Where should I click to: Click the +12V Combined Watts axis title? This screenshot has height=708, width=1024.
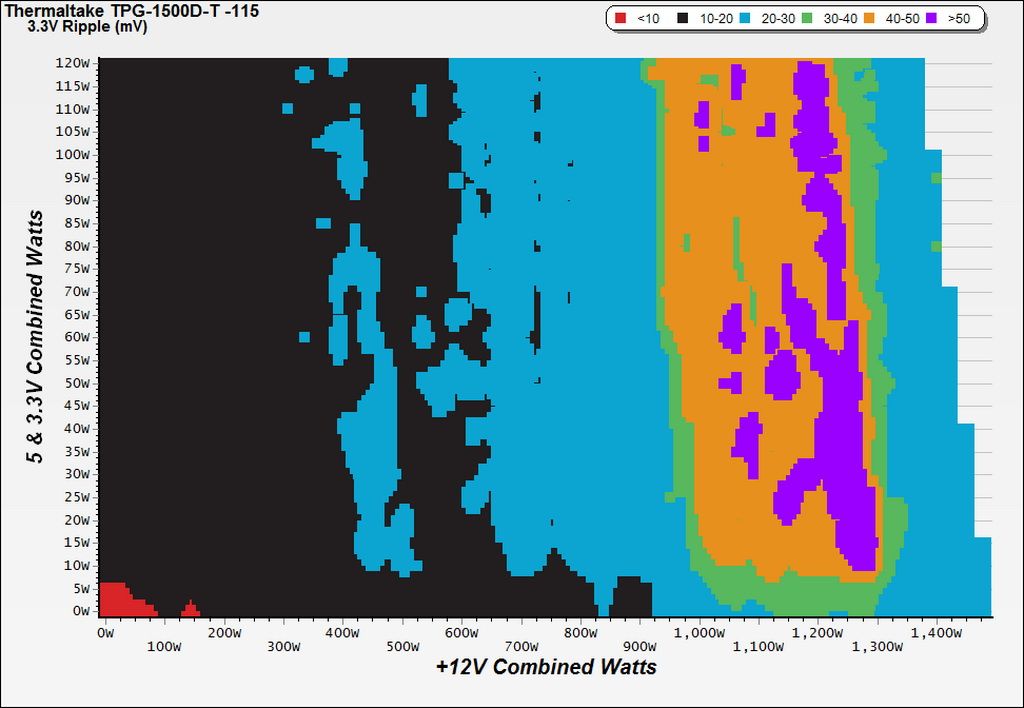coord(546,667)
